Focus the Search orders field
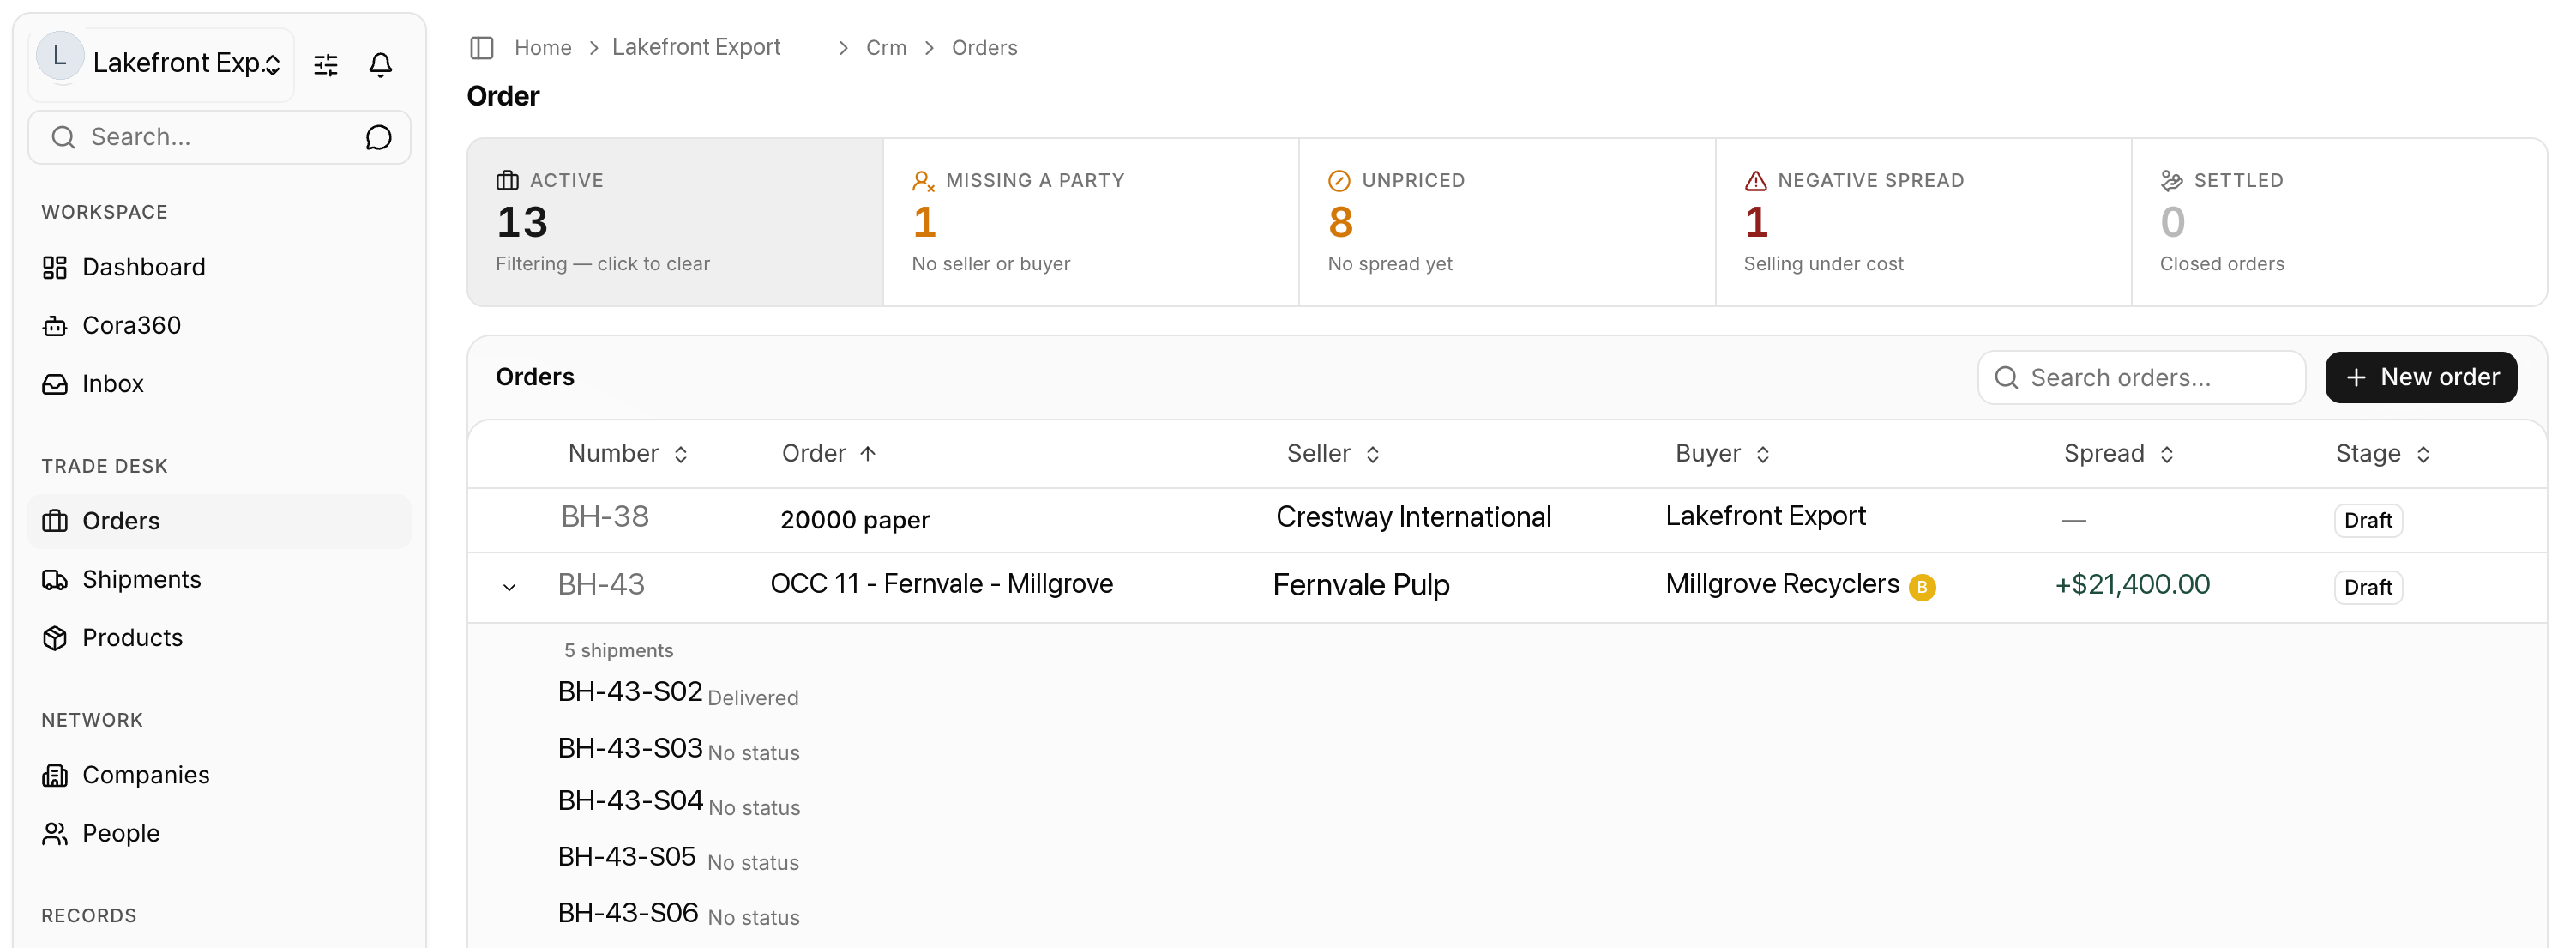 pyautogui.click(x=2141, y=377)
